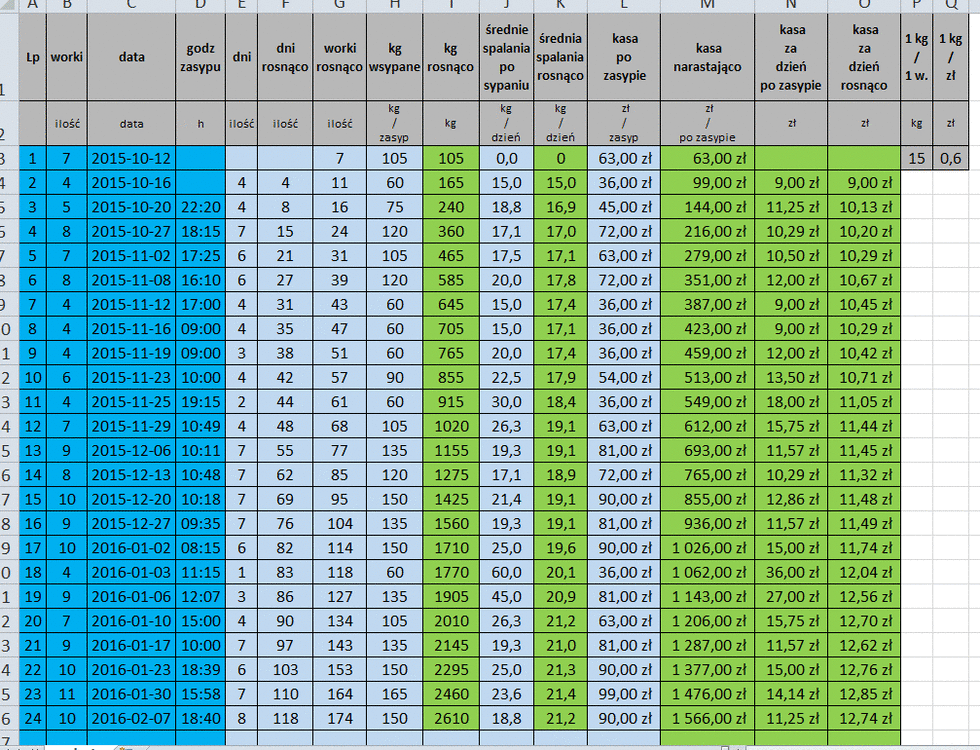Click the cell showing 1 566,00 zł

coord(707,717)
